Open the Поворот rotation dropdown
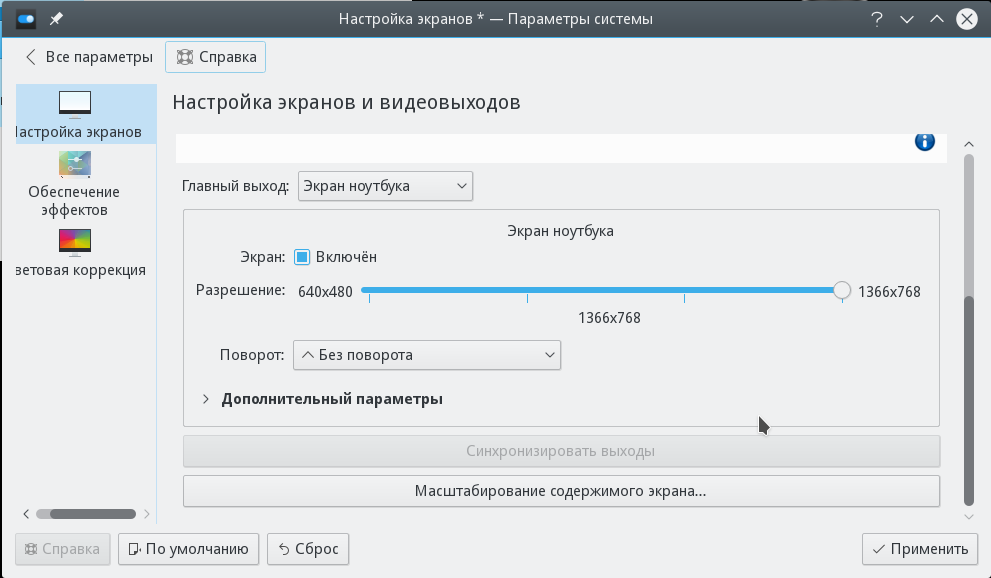Viewport: 991px width, 578px height. [x=427, y=355]
